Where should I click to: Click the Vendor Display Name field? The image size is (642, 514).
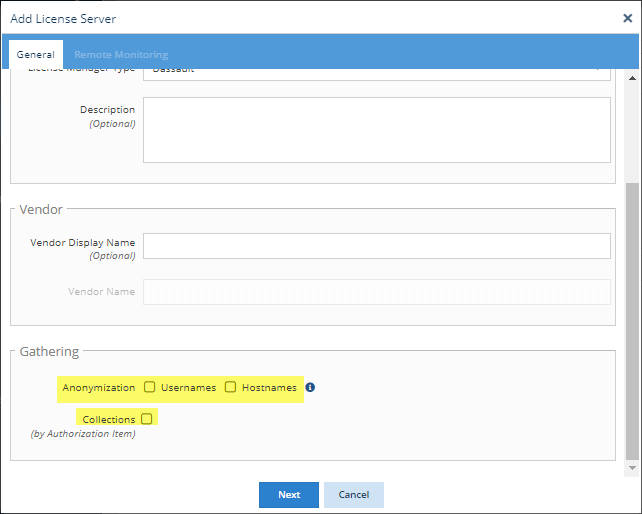pos(377,246)
